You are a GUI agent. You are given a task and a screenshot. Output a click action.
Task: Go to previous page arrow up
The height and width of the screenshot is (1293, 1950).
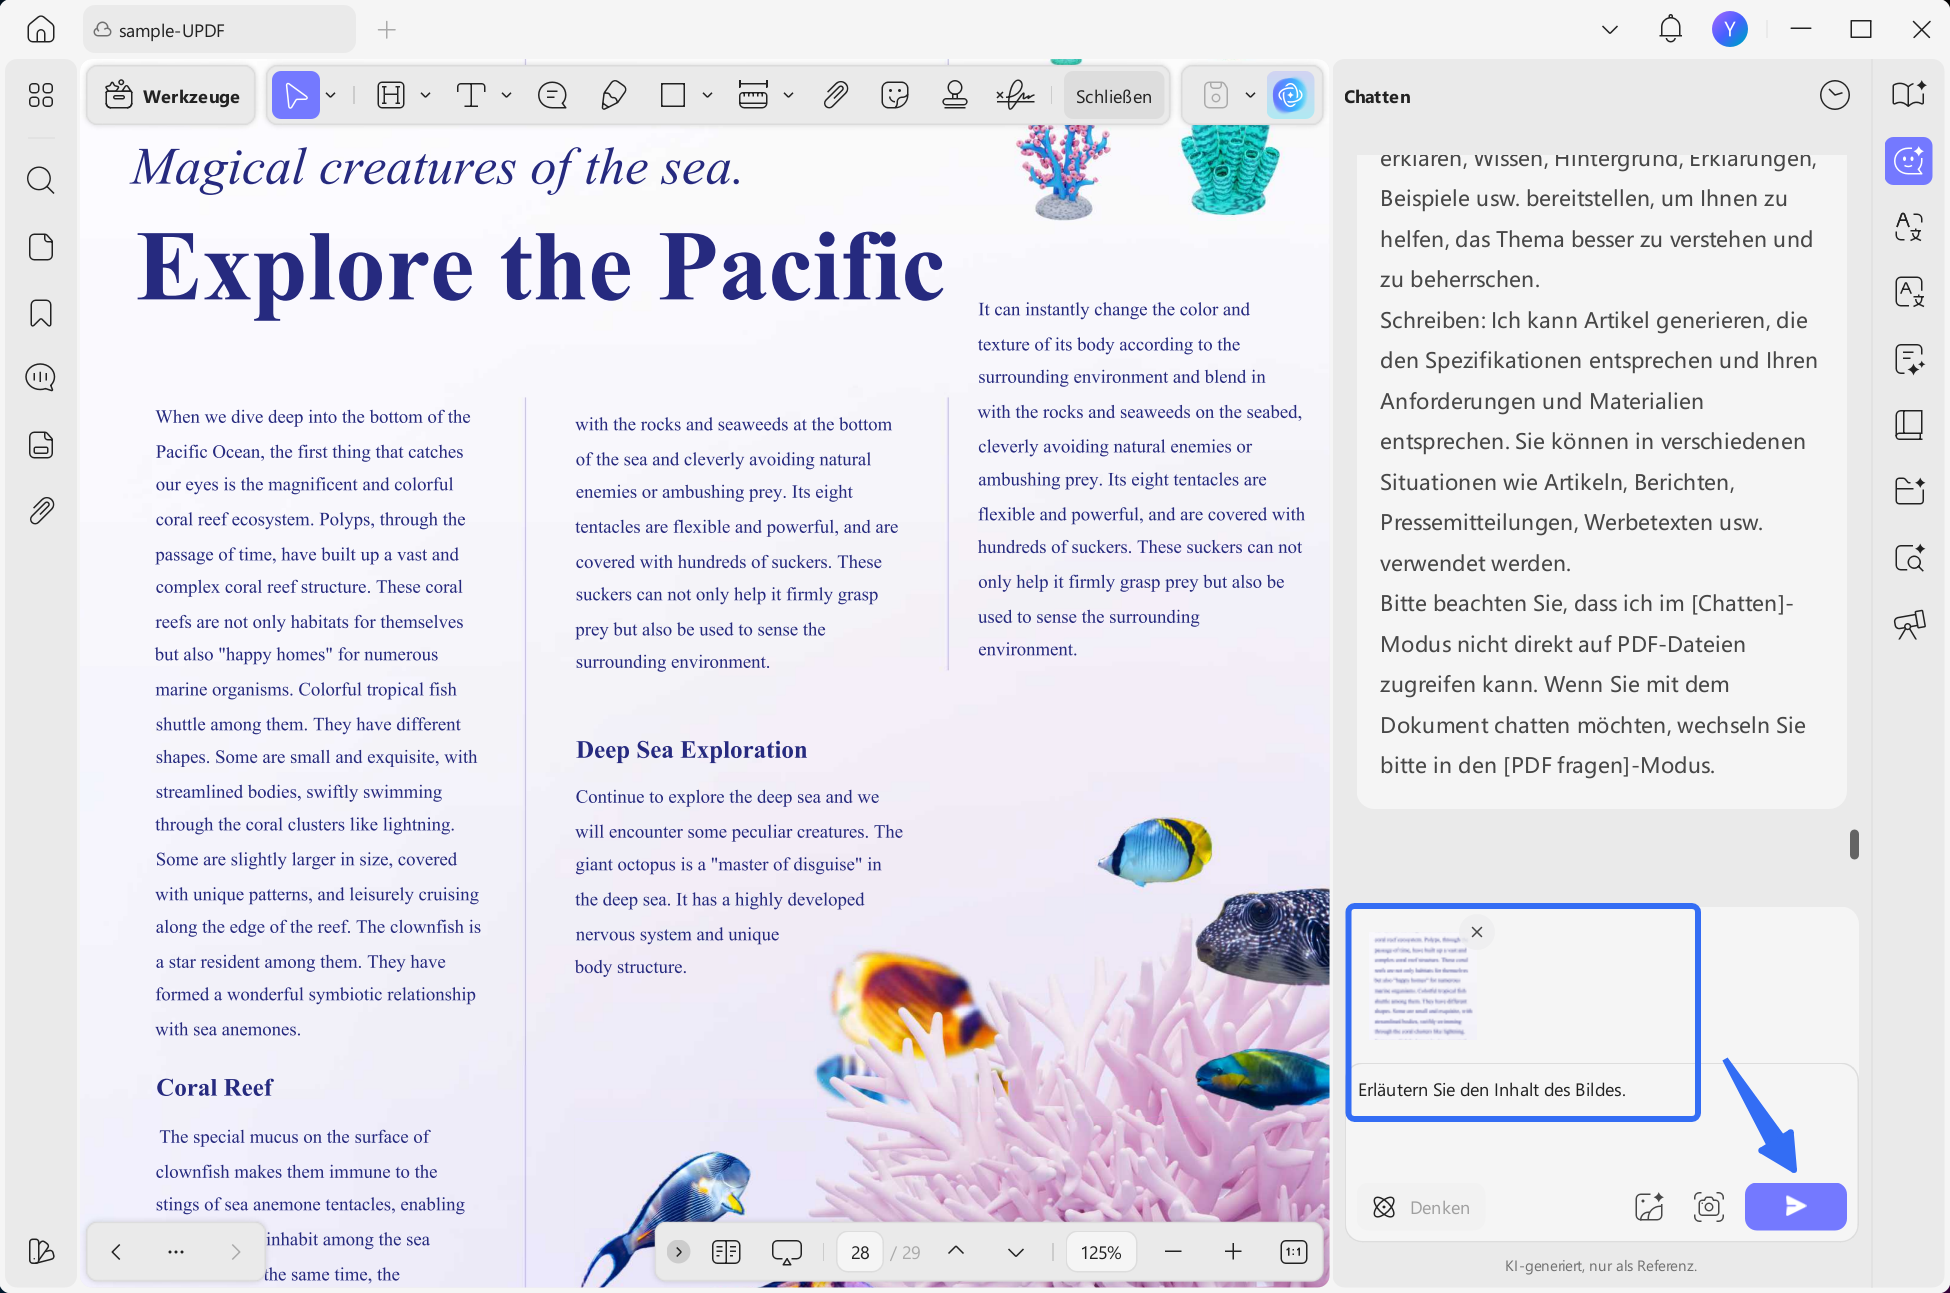pos(956,1251)
